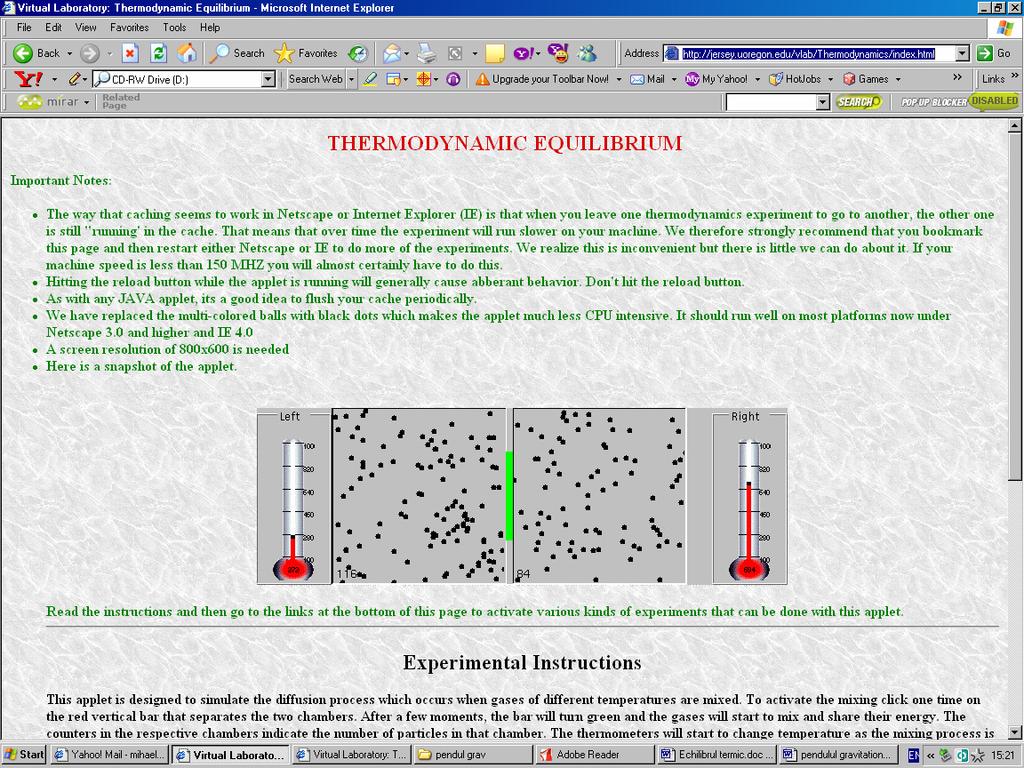The image size is (1024, 768).
Task: Click the Yahoo pop-up blocker window icon
Action: click(x=393, y=80)
